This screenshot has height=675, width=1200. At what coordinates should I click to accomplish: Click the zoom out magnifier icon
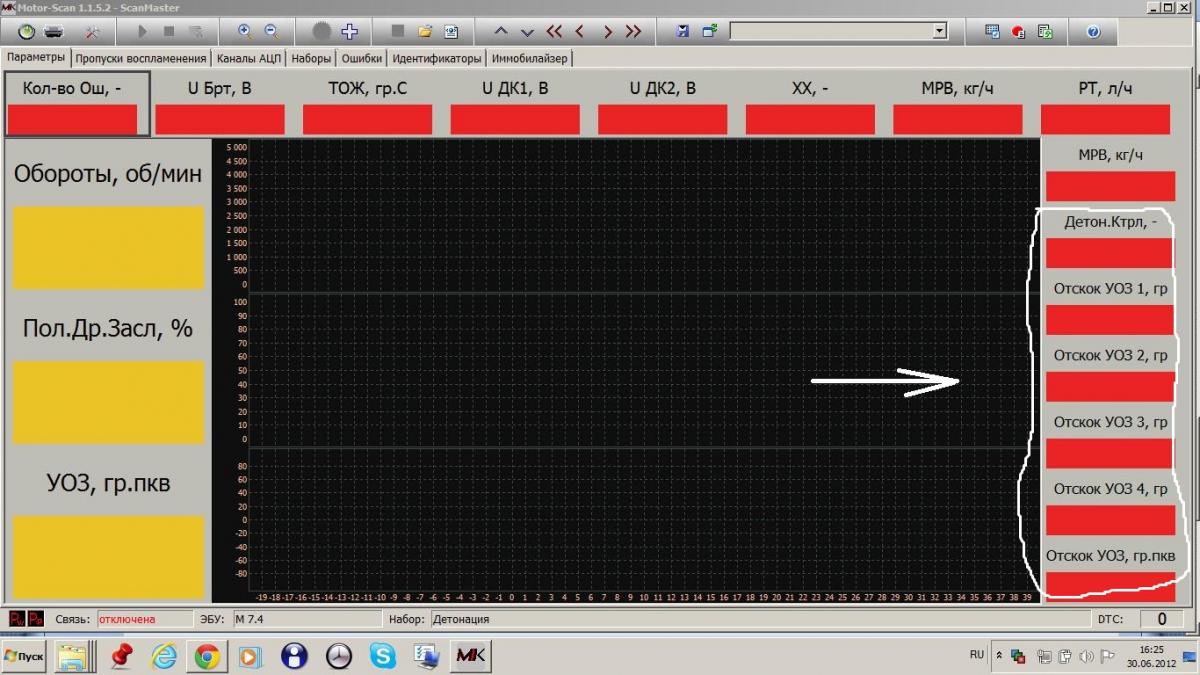click(270, 31)
